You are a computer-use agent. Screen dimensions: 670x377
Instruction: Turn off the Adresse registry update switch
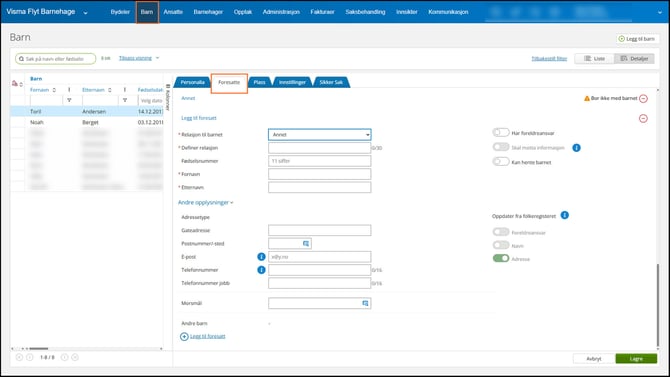pyautogui.click(x=501, y=259)
